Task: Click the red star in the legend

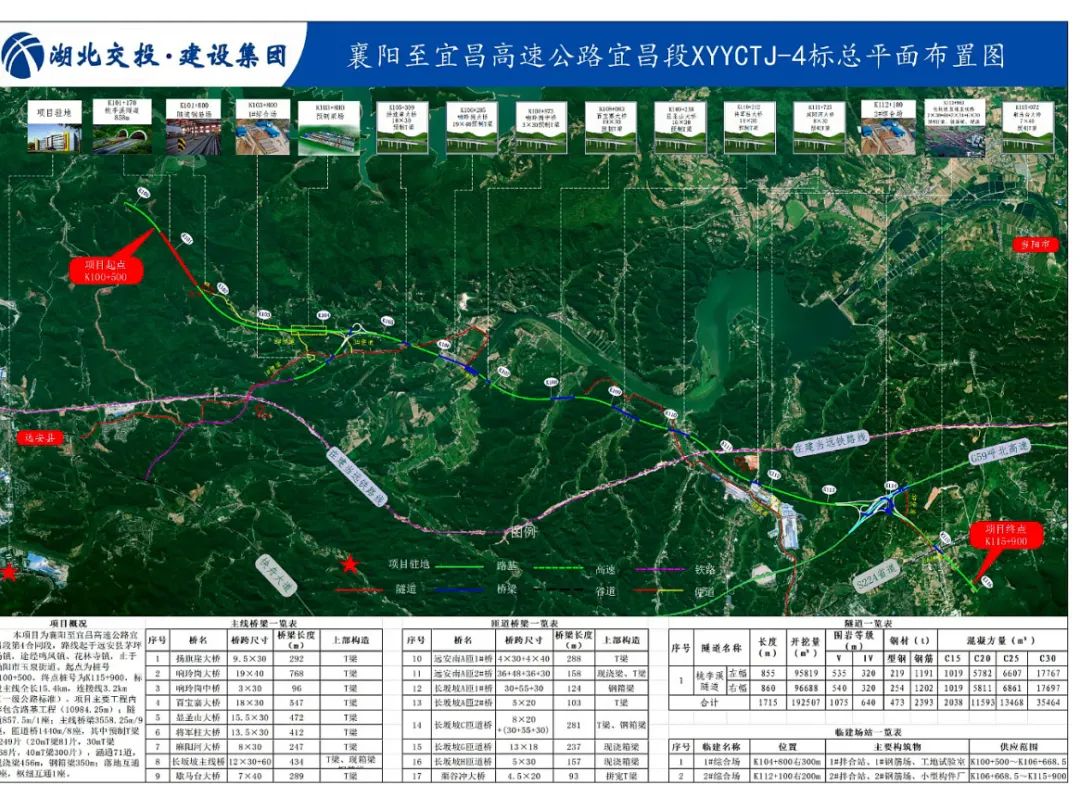Action: pos(351,565)
